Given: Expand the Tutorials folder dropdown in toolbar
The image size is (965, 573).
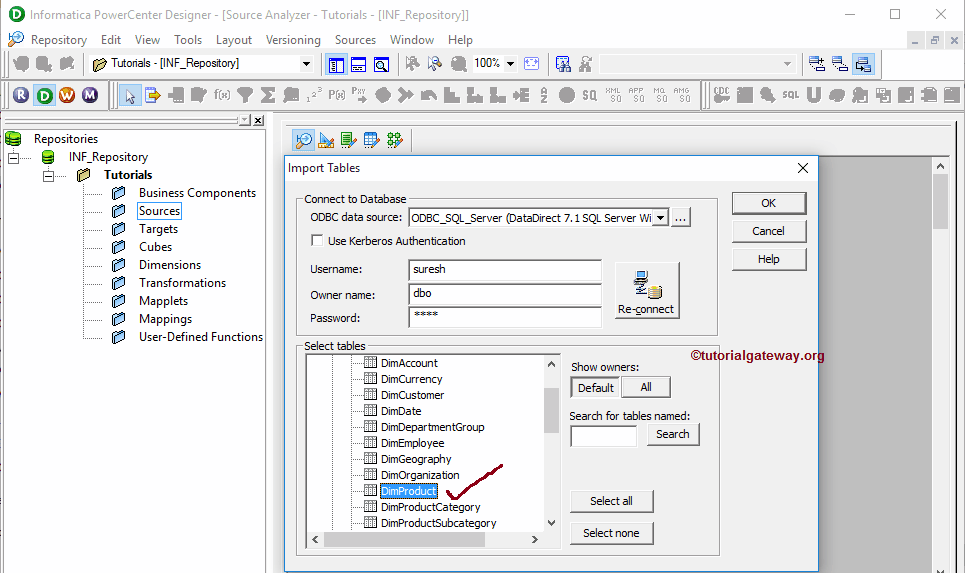Looking at the screenshot, I should [x=306, y=64].
